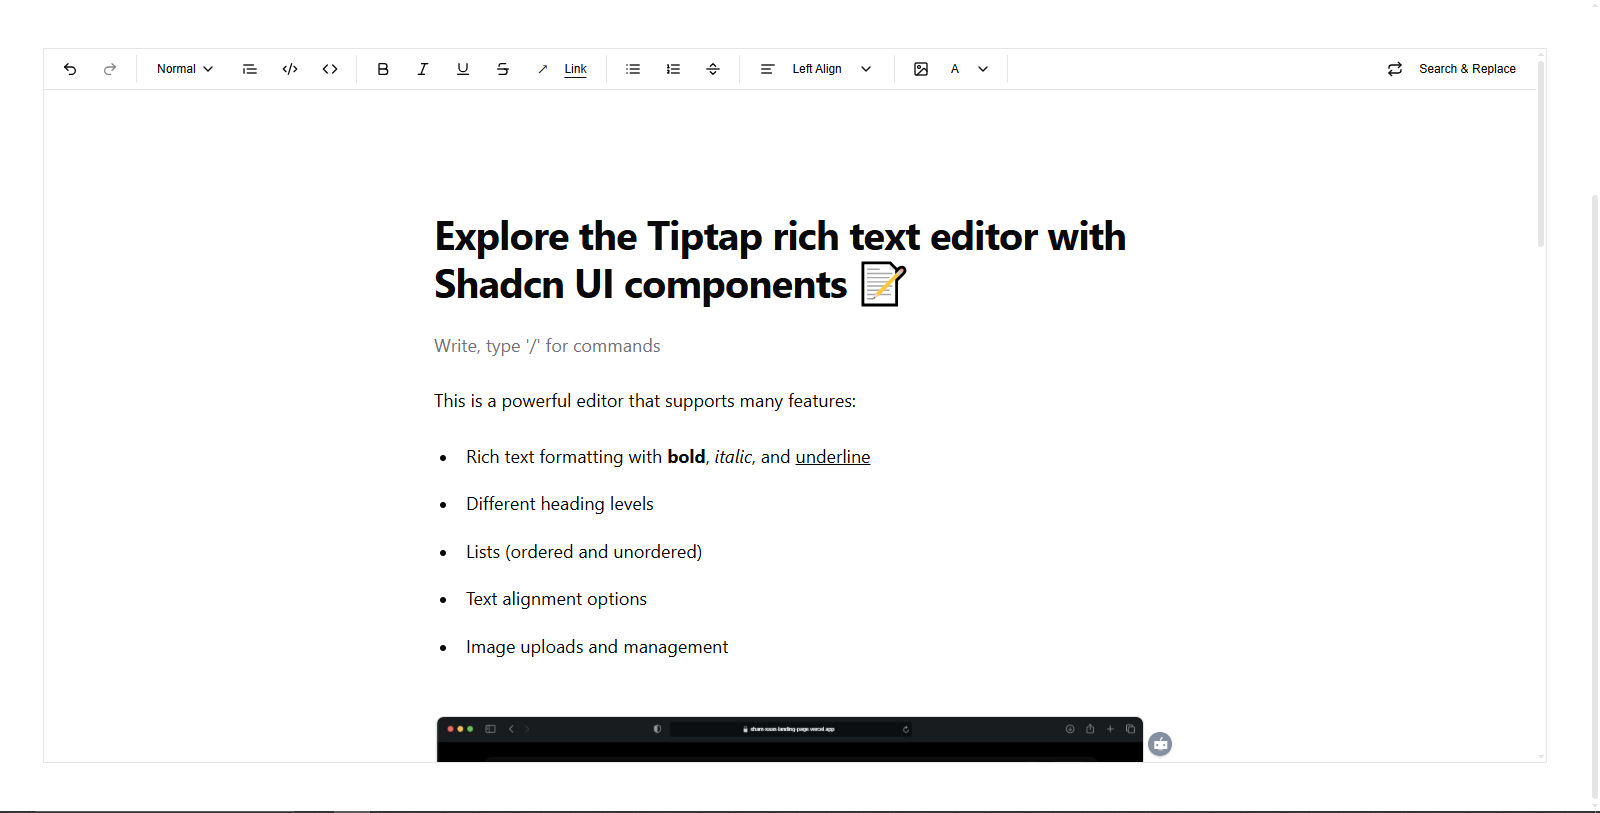Click the paragraph 'This is a powerful editor'

(x=645, y=401)
